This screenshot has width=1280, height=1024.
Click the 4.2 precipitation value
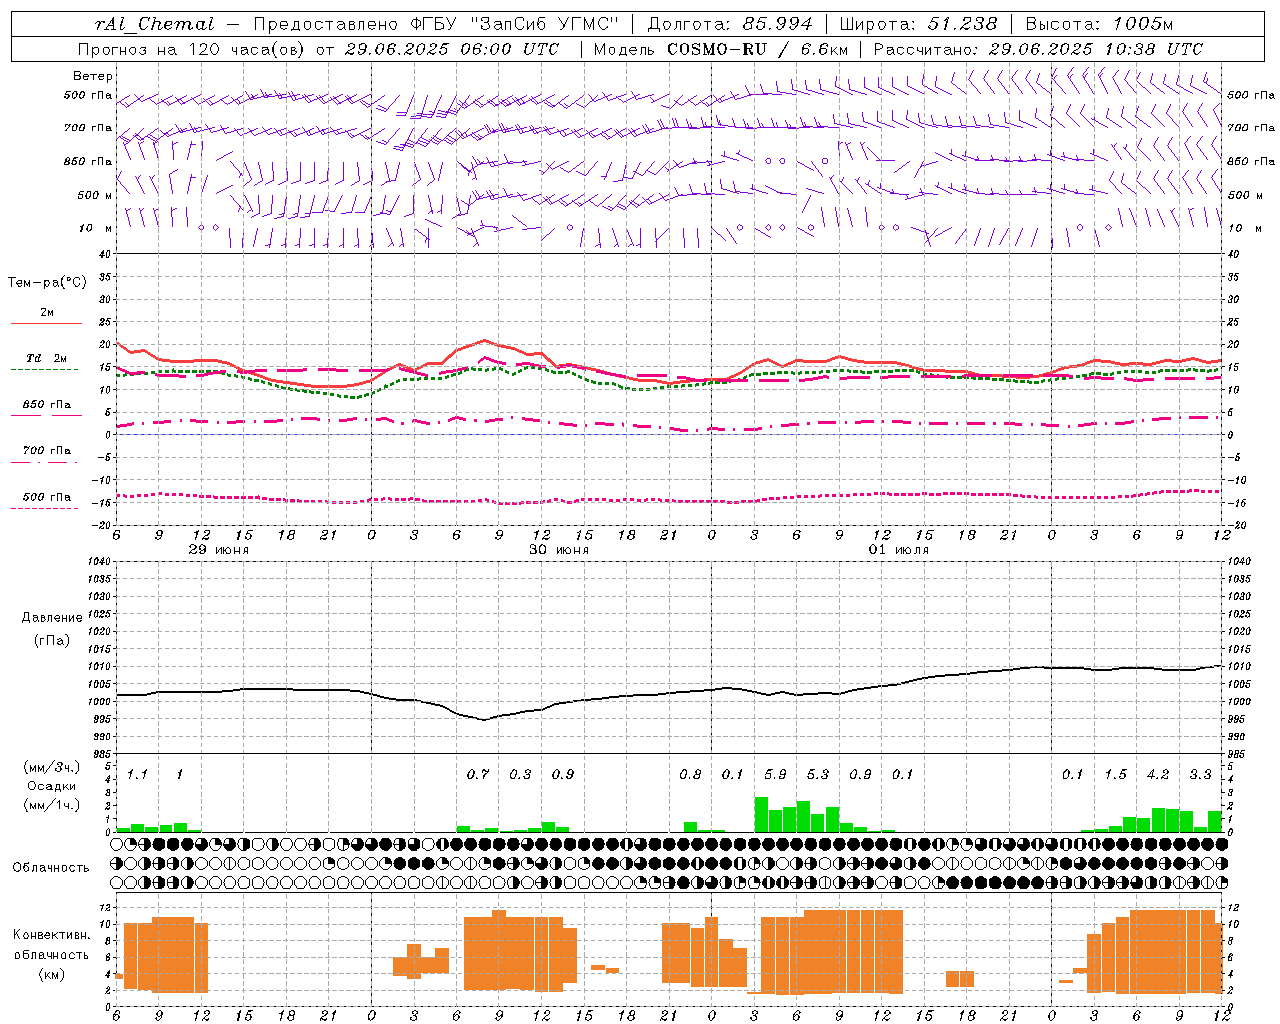1158,774
